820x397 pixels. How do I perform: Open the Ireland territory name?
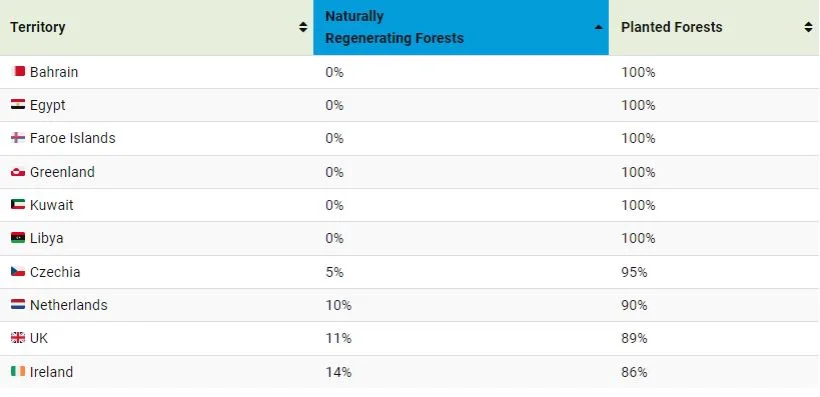51,372
